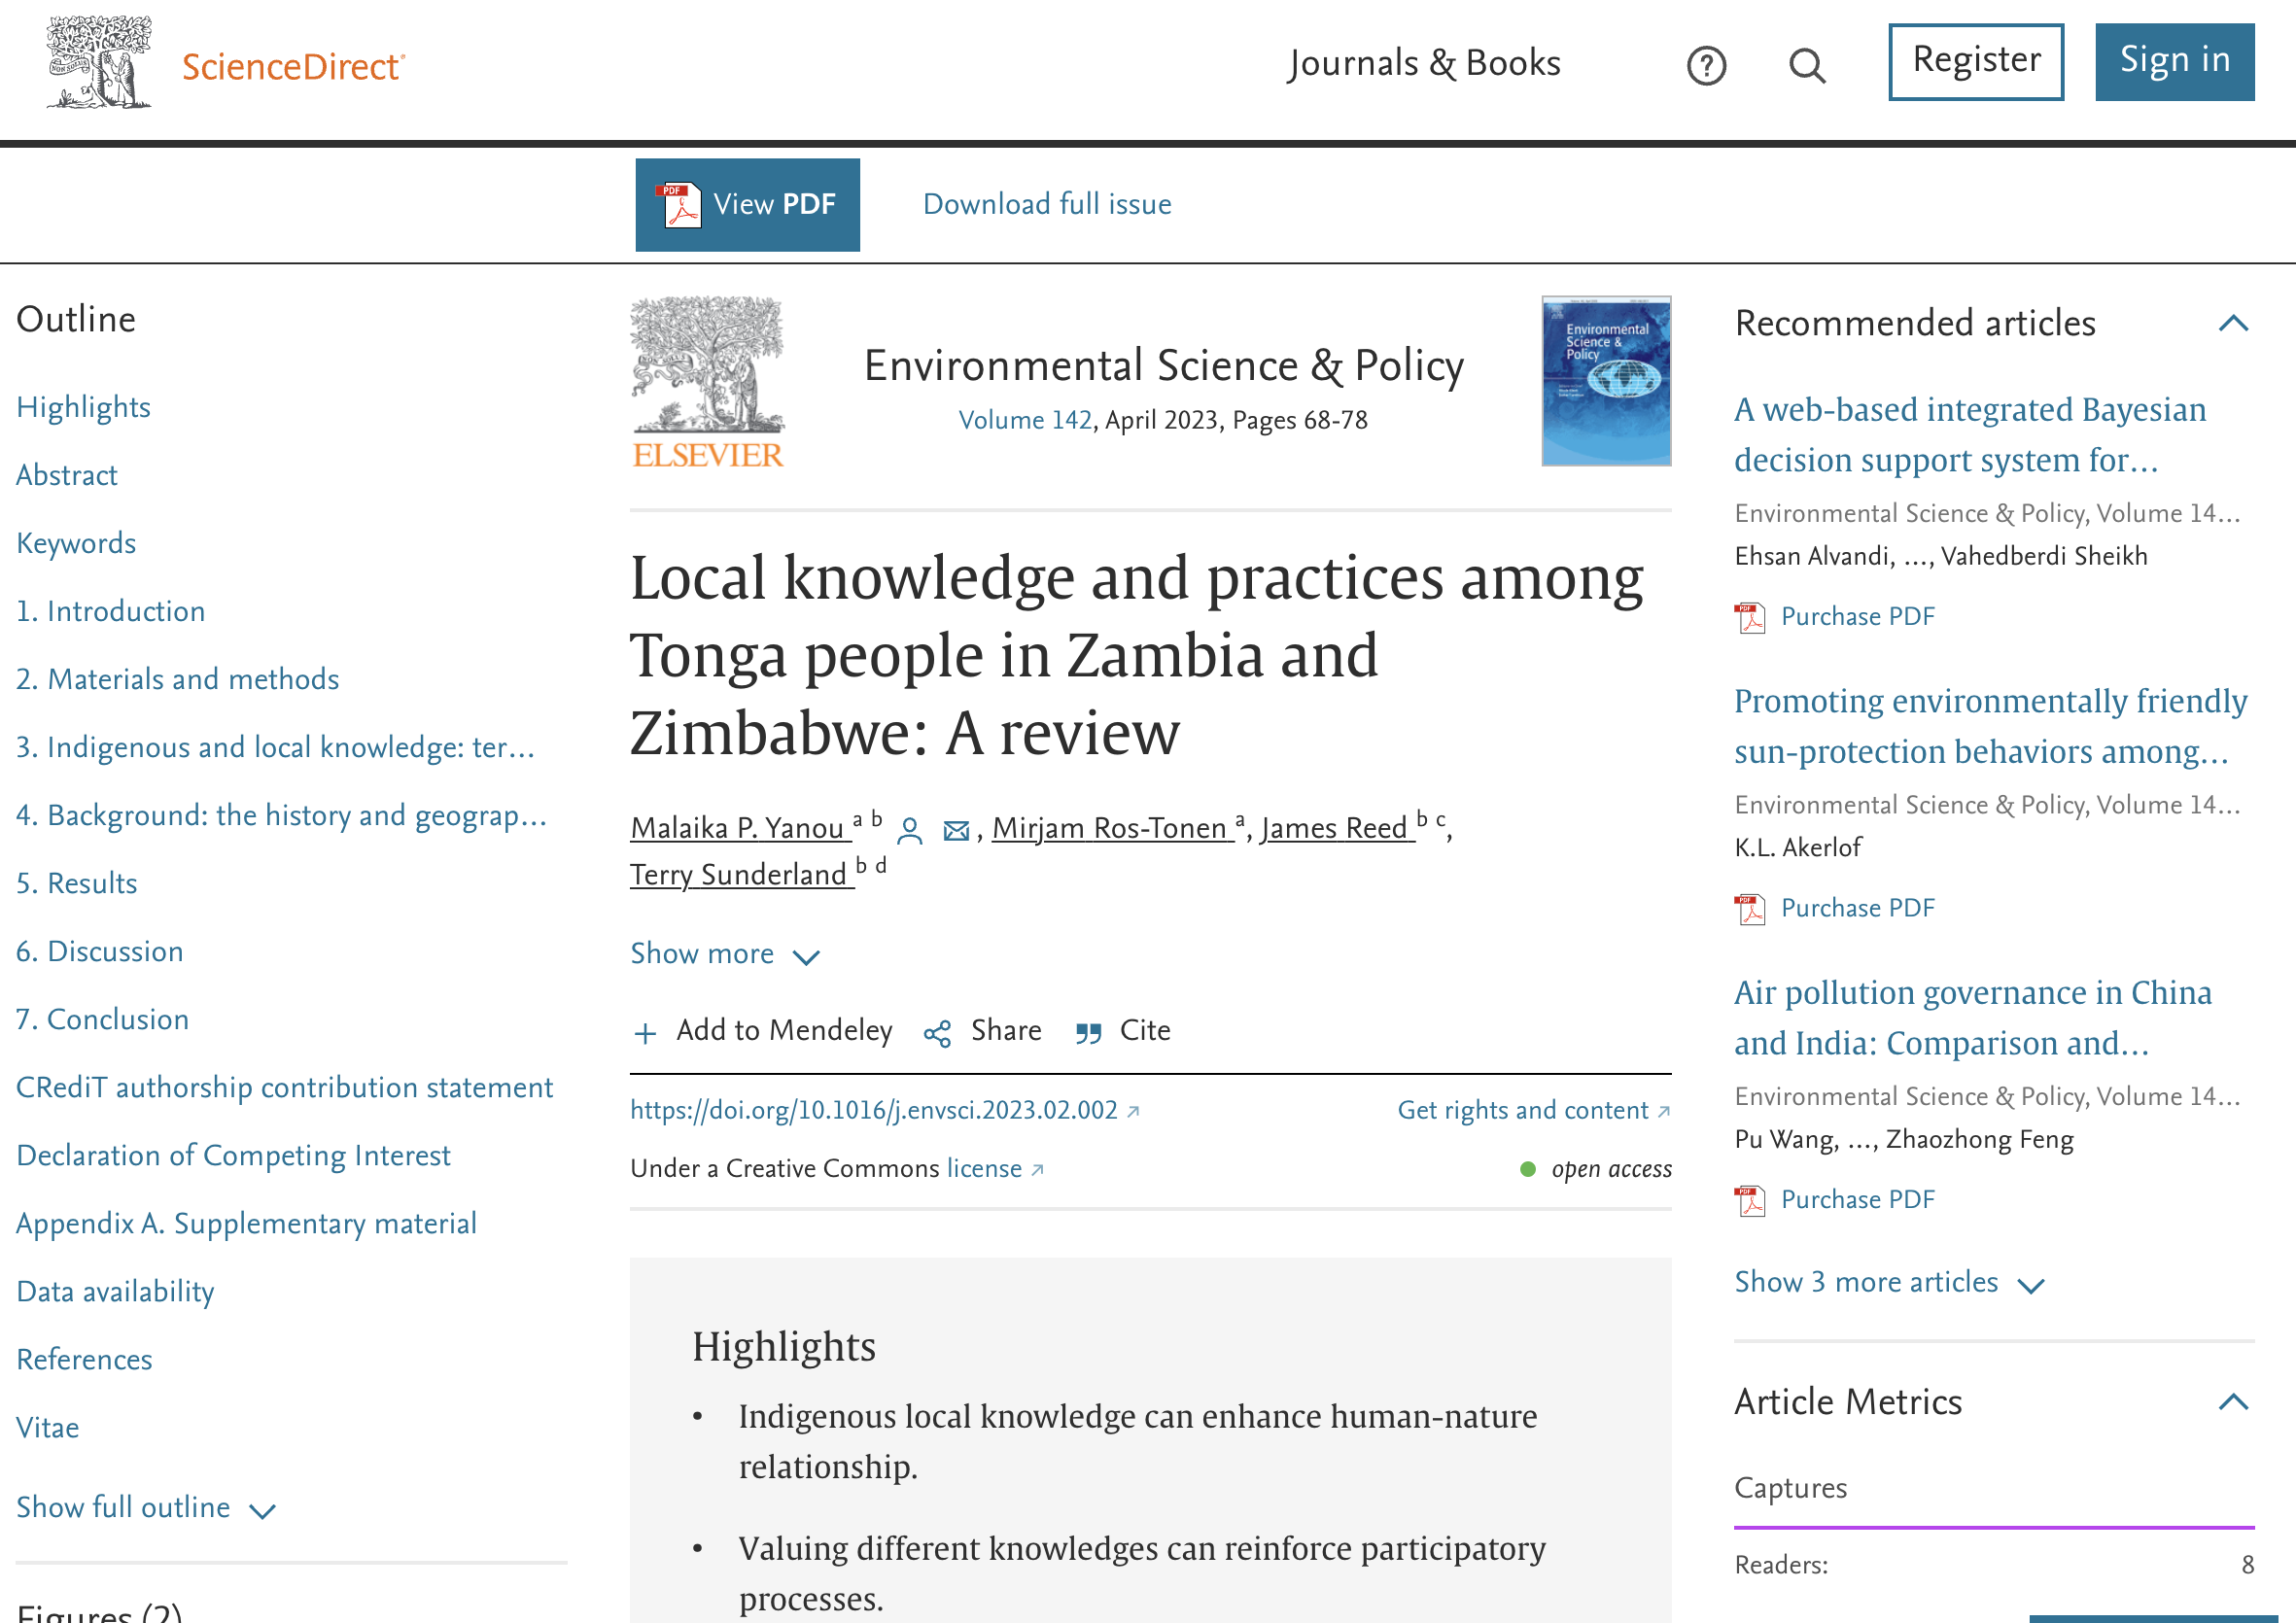The height and width of the screenshot is (1623, 2296).
Task: Open Declaration of Competing Interest
Action: tap(234, 1155)
